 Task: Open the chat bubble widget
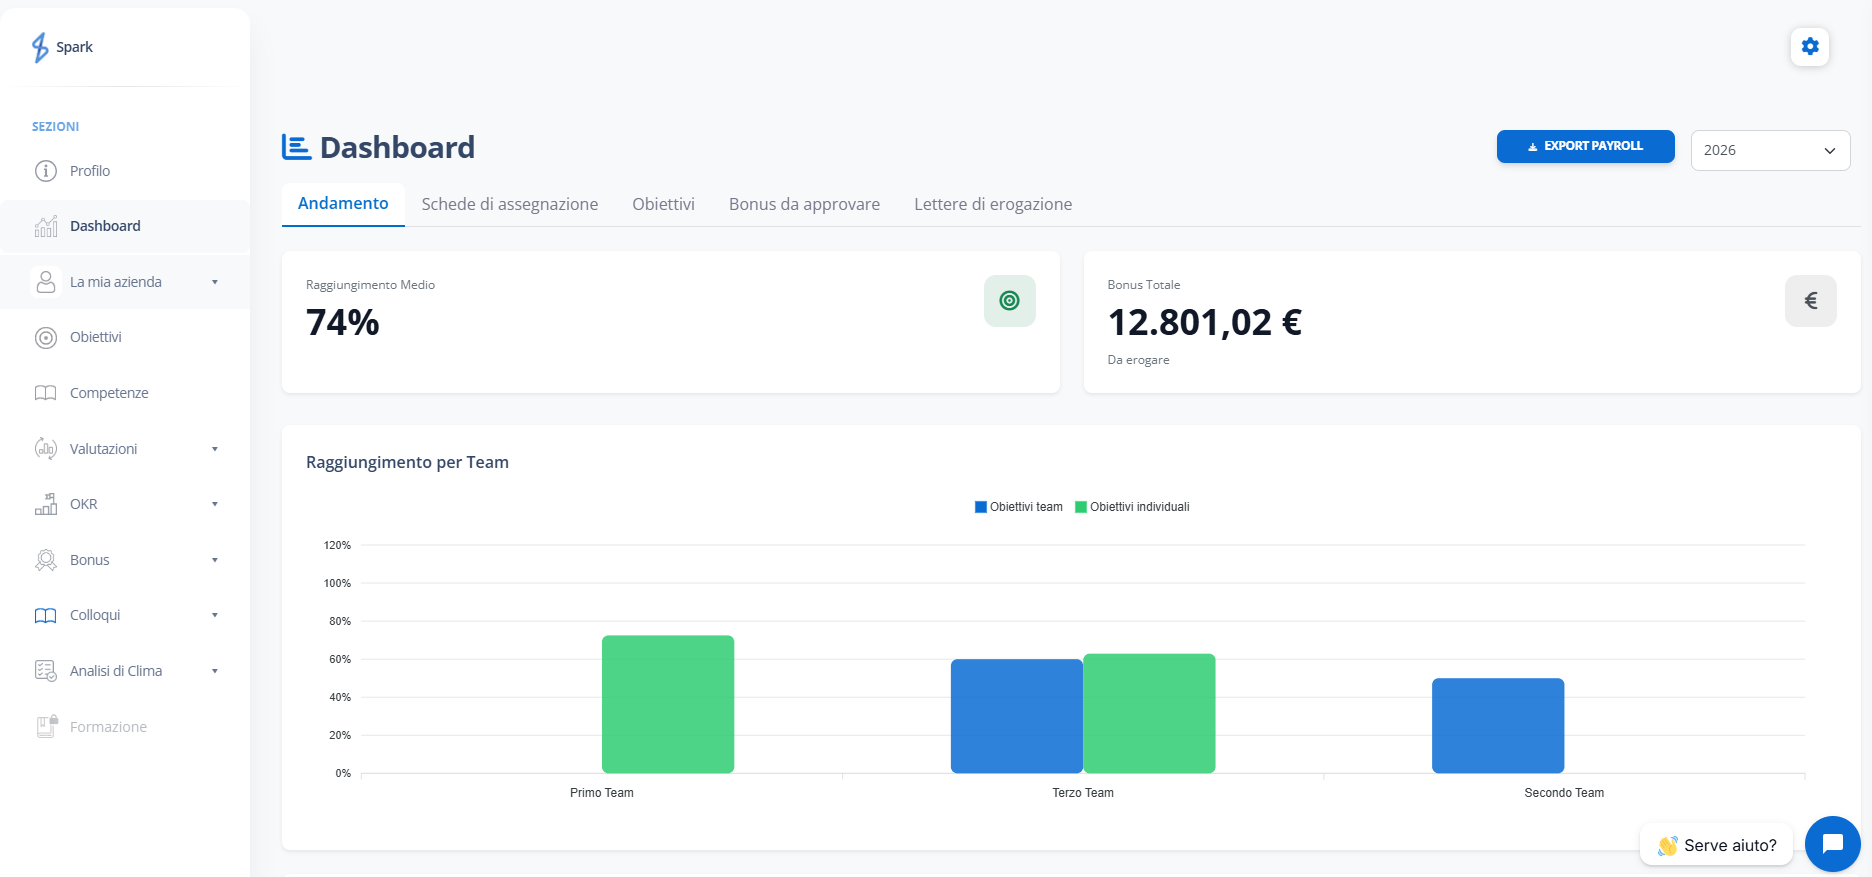1833,844
